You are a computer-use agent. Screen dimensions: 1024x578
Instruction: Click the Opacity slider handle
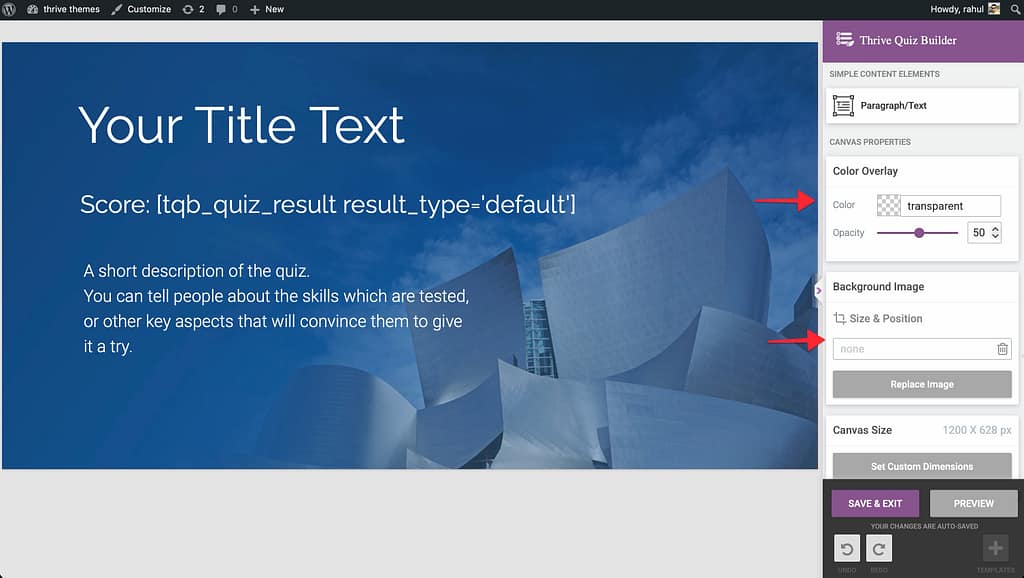[x=919, y=232]
